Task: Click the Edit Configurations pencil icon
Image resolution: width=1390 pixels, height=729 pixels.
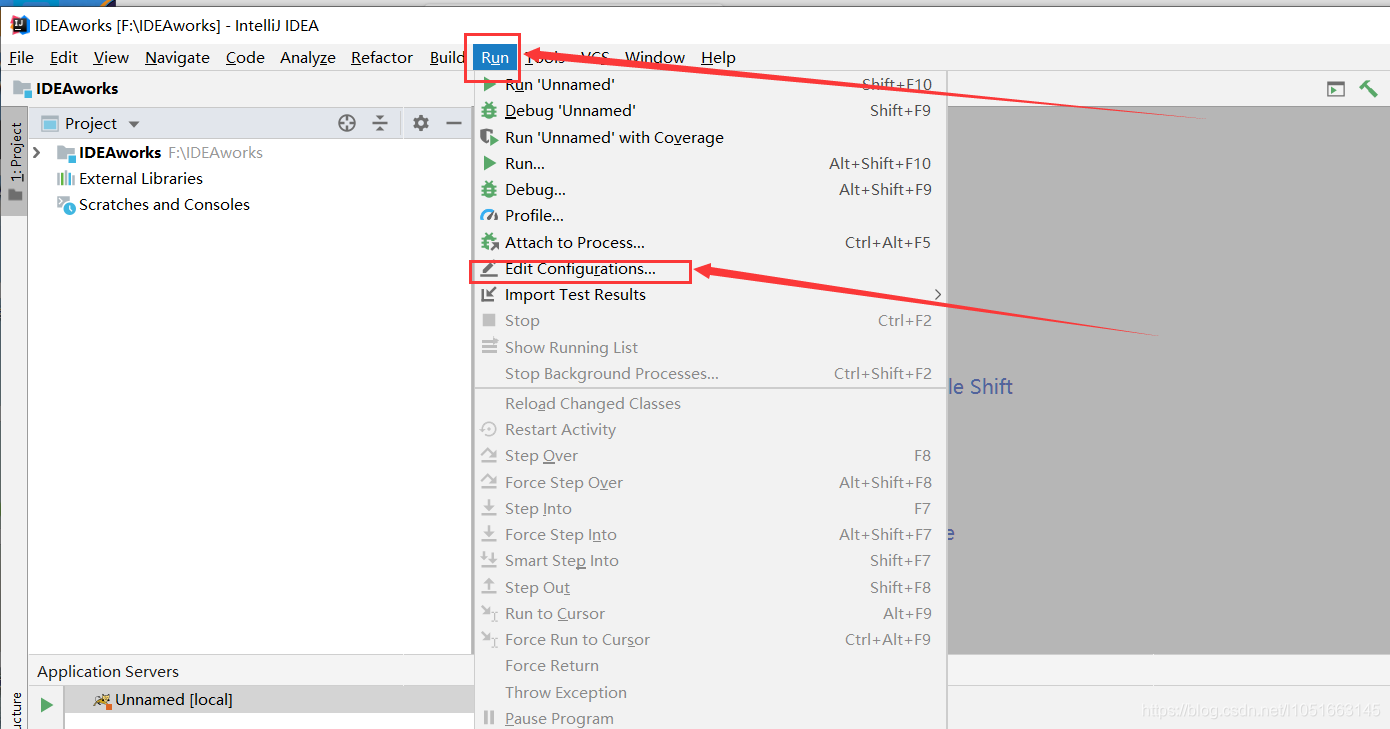Action: pos(489,269)
